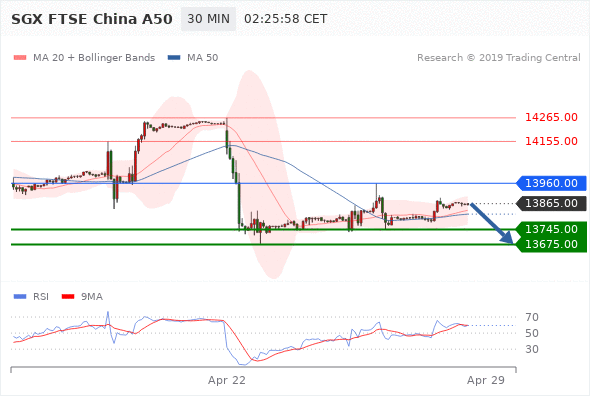Click the green 13745.00 support tag

point(551,229)
